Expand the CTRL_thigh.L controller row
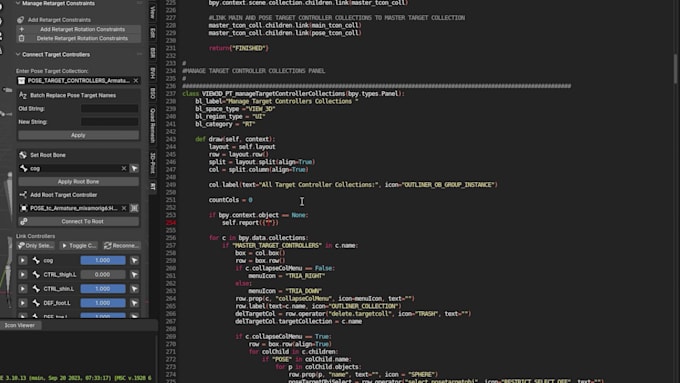The width and height of the screenshot is (680, 383). (23, 275)
